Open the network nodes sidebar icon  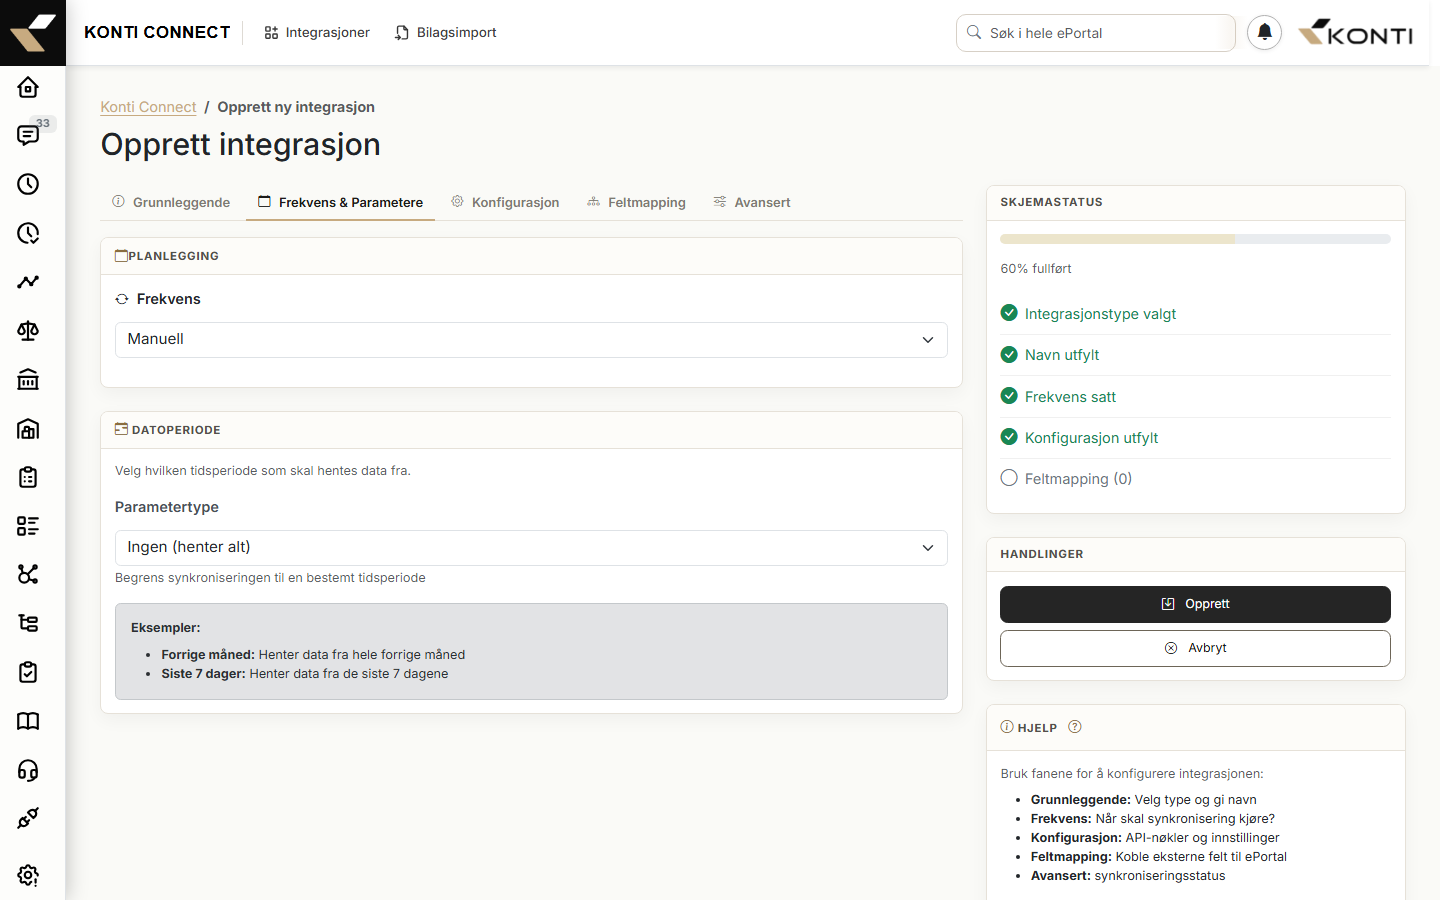[28, 574]
